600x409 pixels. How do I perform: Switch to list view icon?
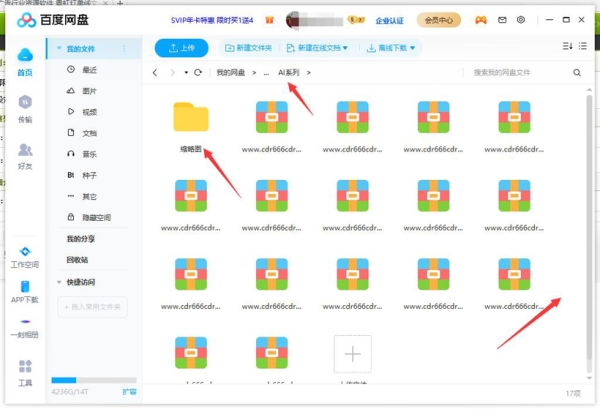click(583, 46)
